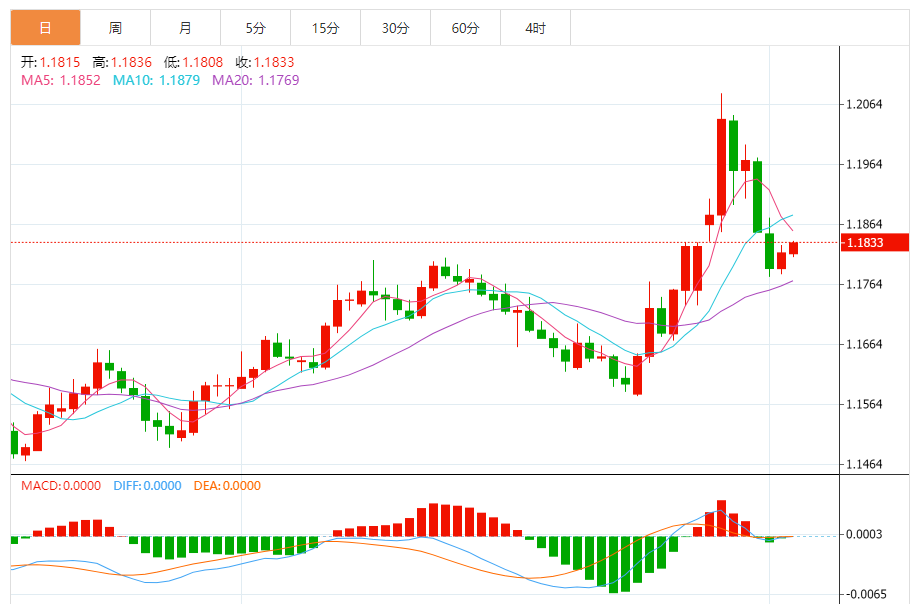Select the 15分 timeframe tab
This screenshot has width=915, height=604.
coord(325,28)
